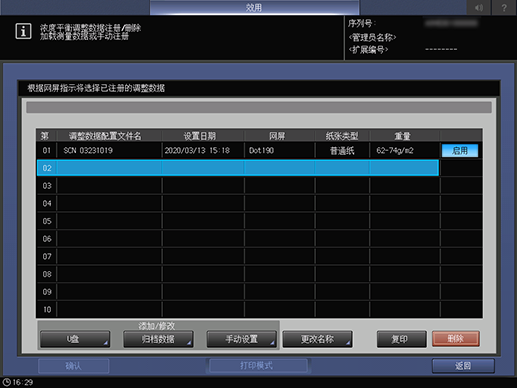Click the 序列号 serial number label

[362, 23]
